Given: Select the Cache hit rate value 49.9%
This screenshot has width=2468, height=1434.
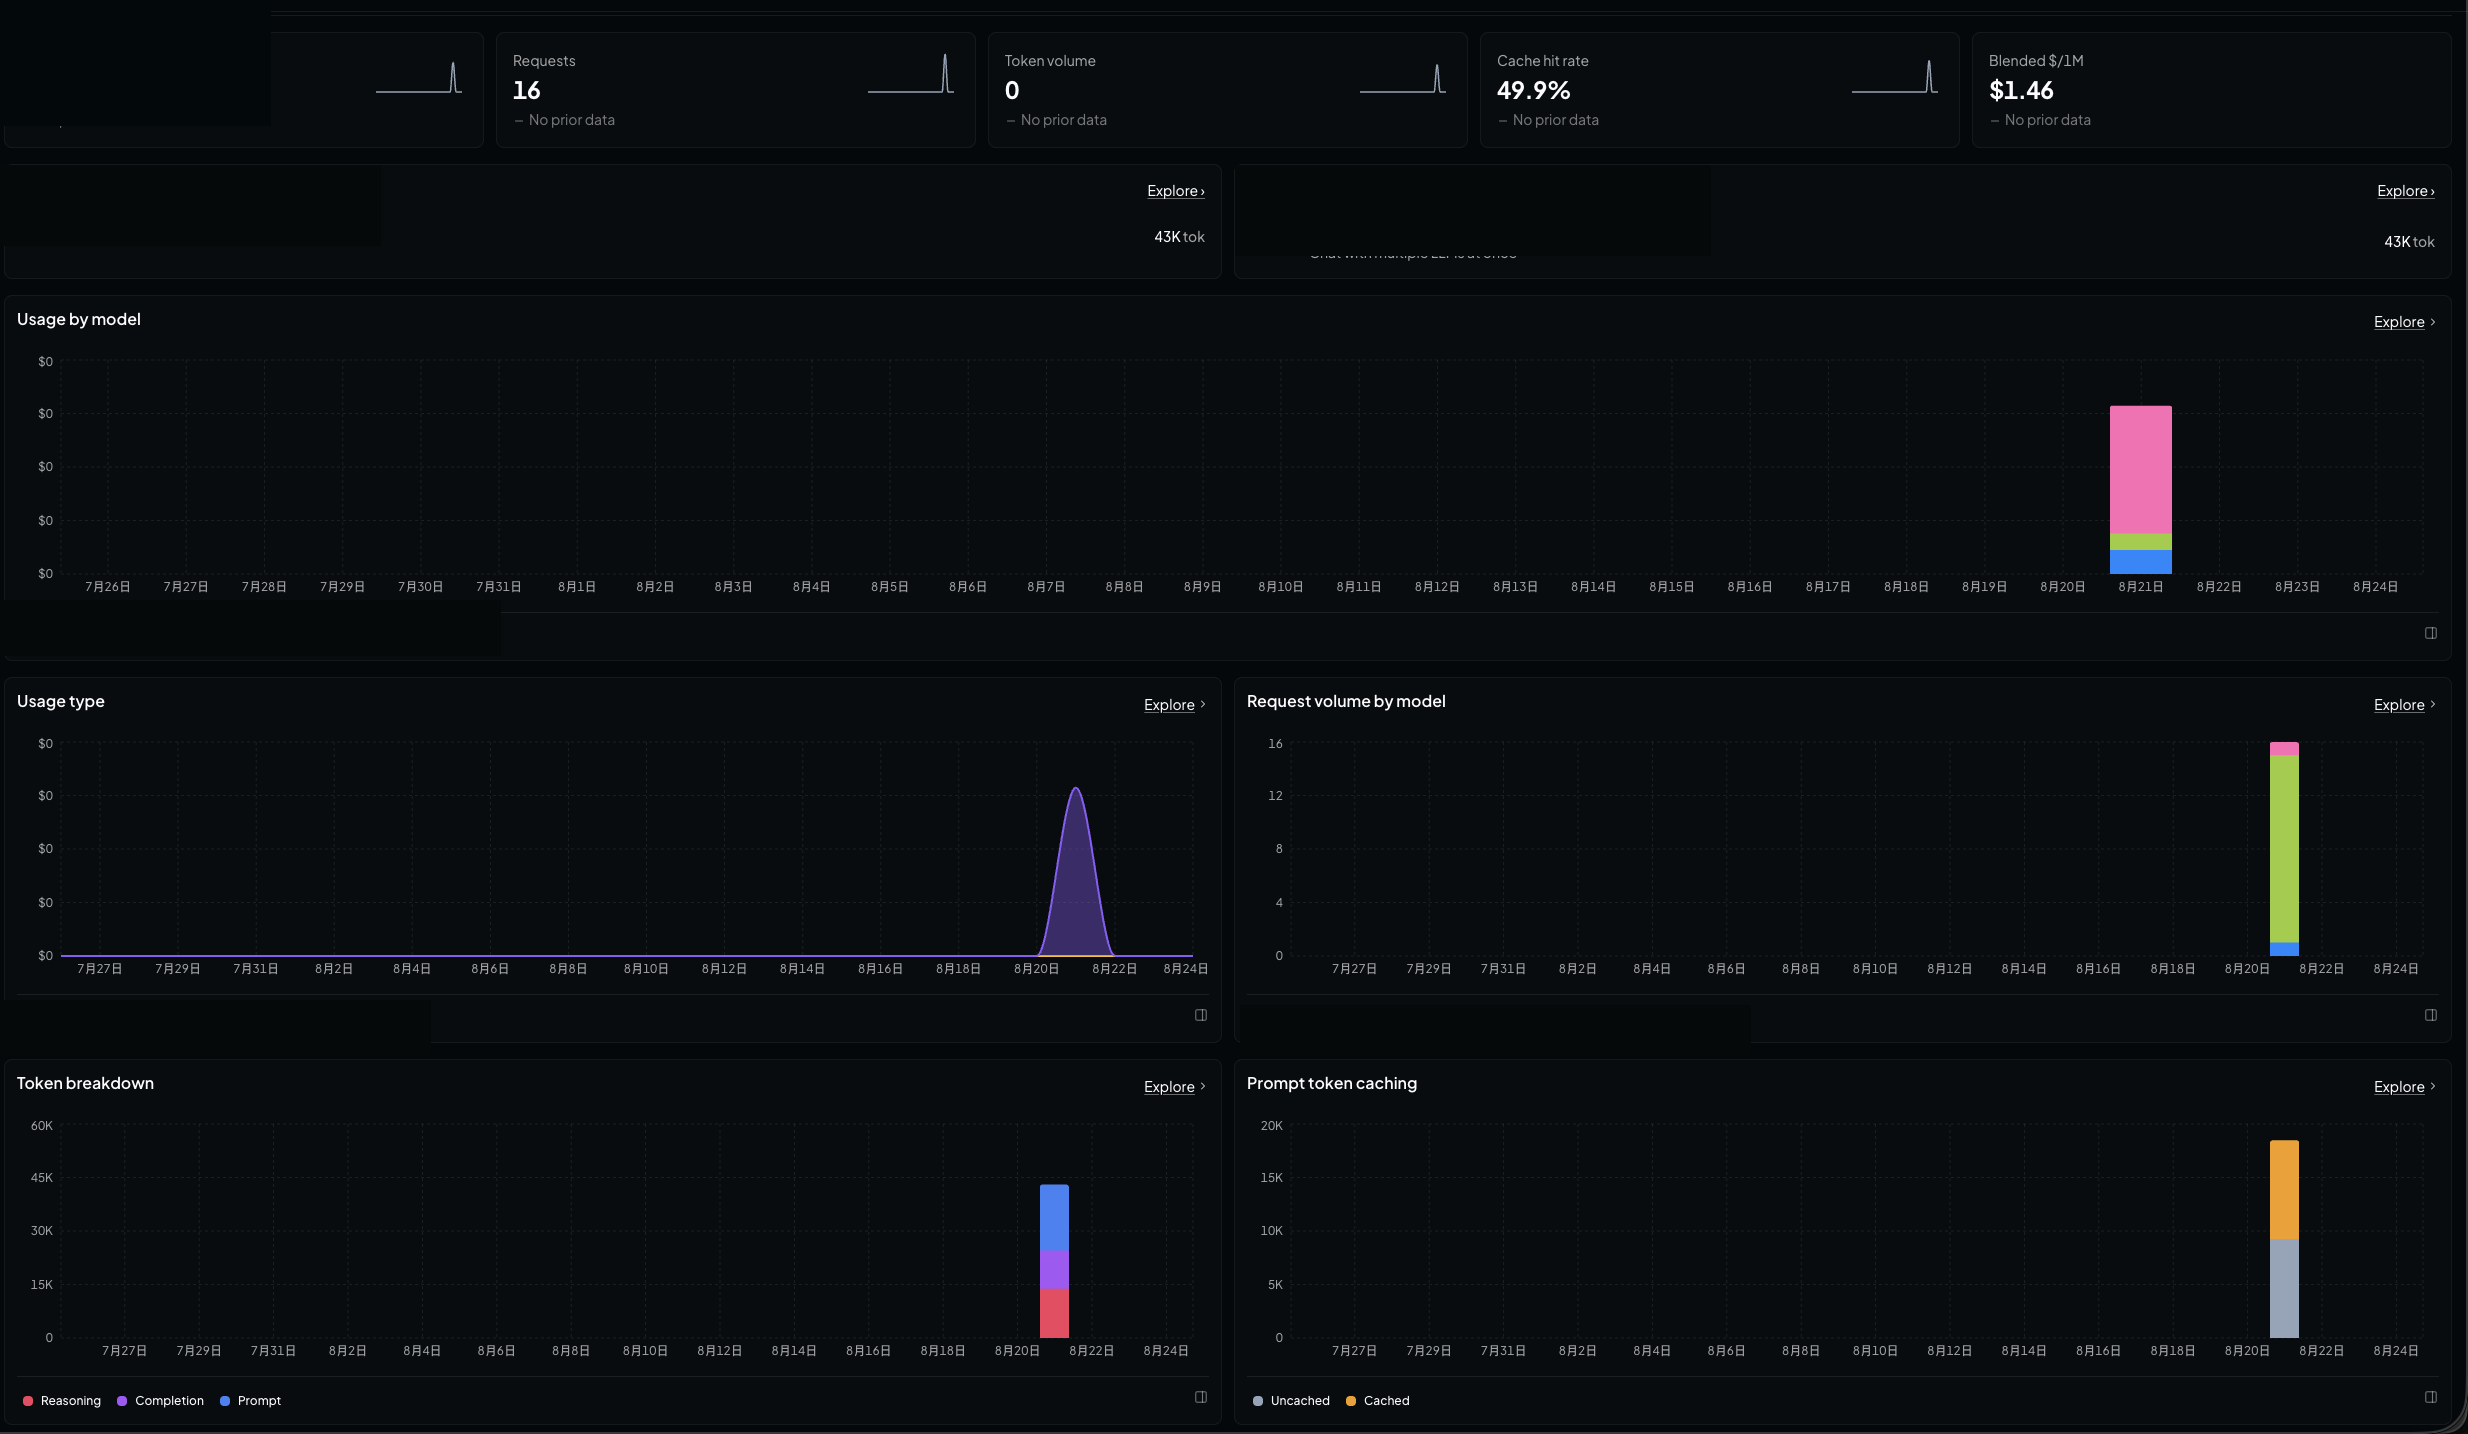Looking at the screenshot, I should (x=1533, y=91).
